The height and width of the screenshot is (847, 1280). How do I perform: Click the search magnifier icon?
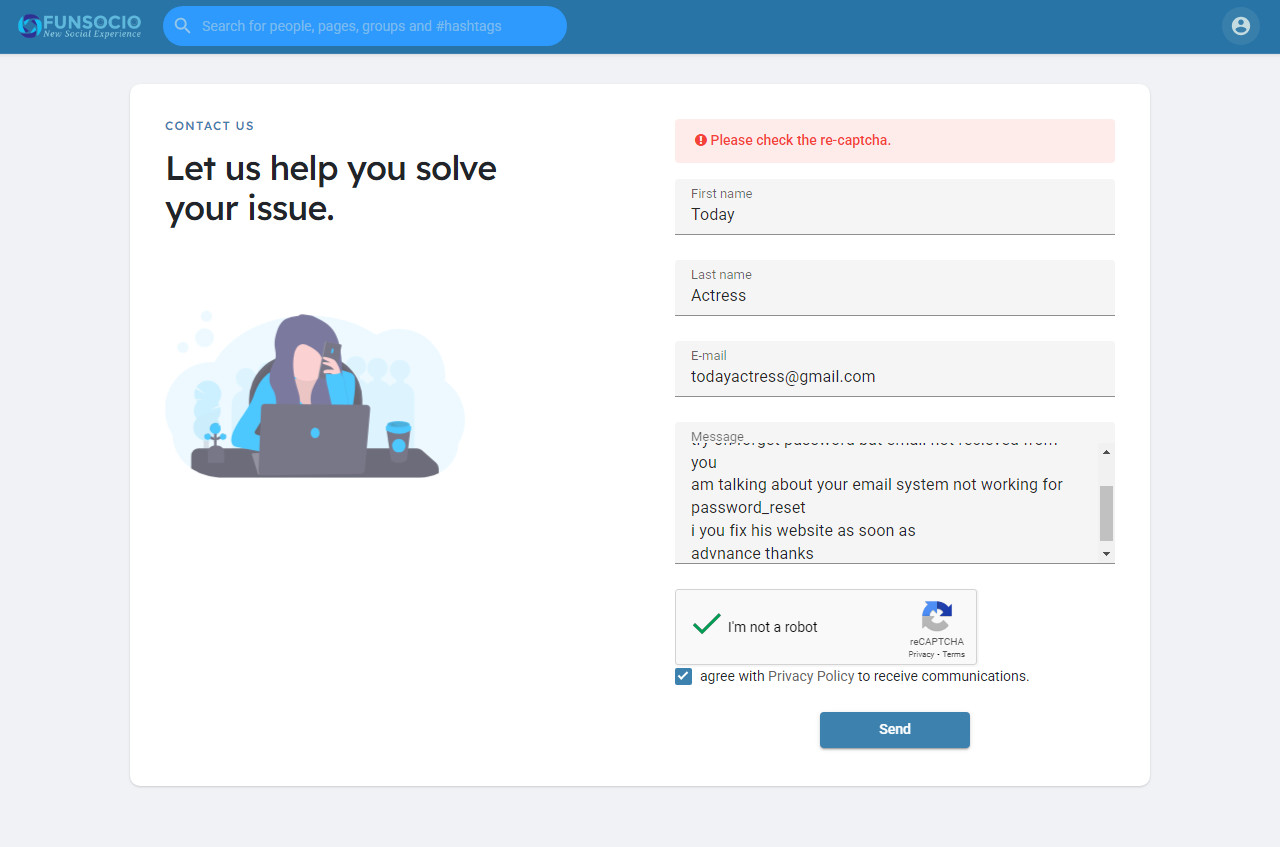pos(182,26)
